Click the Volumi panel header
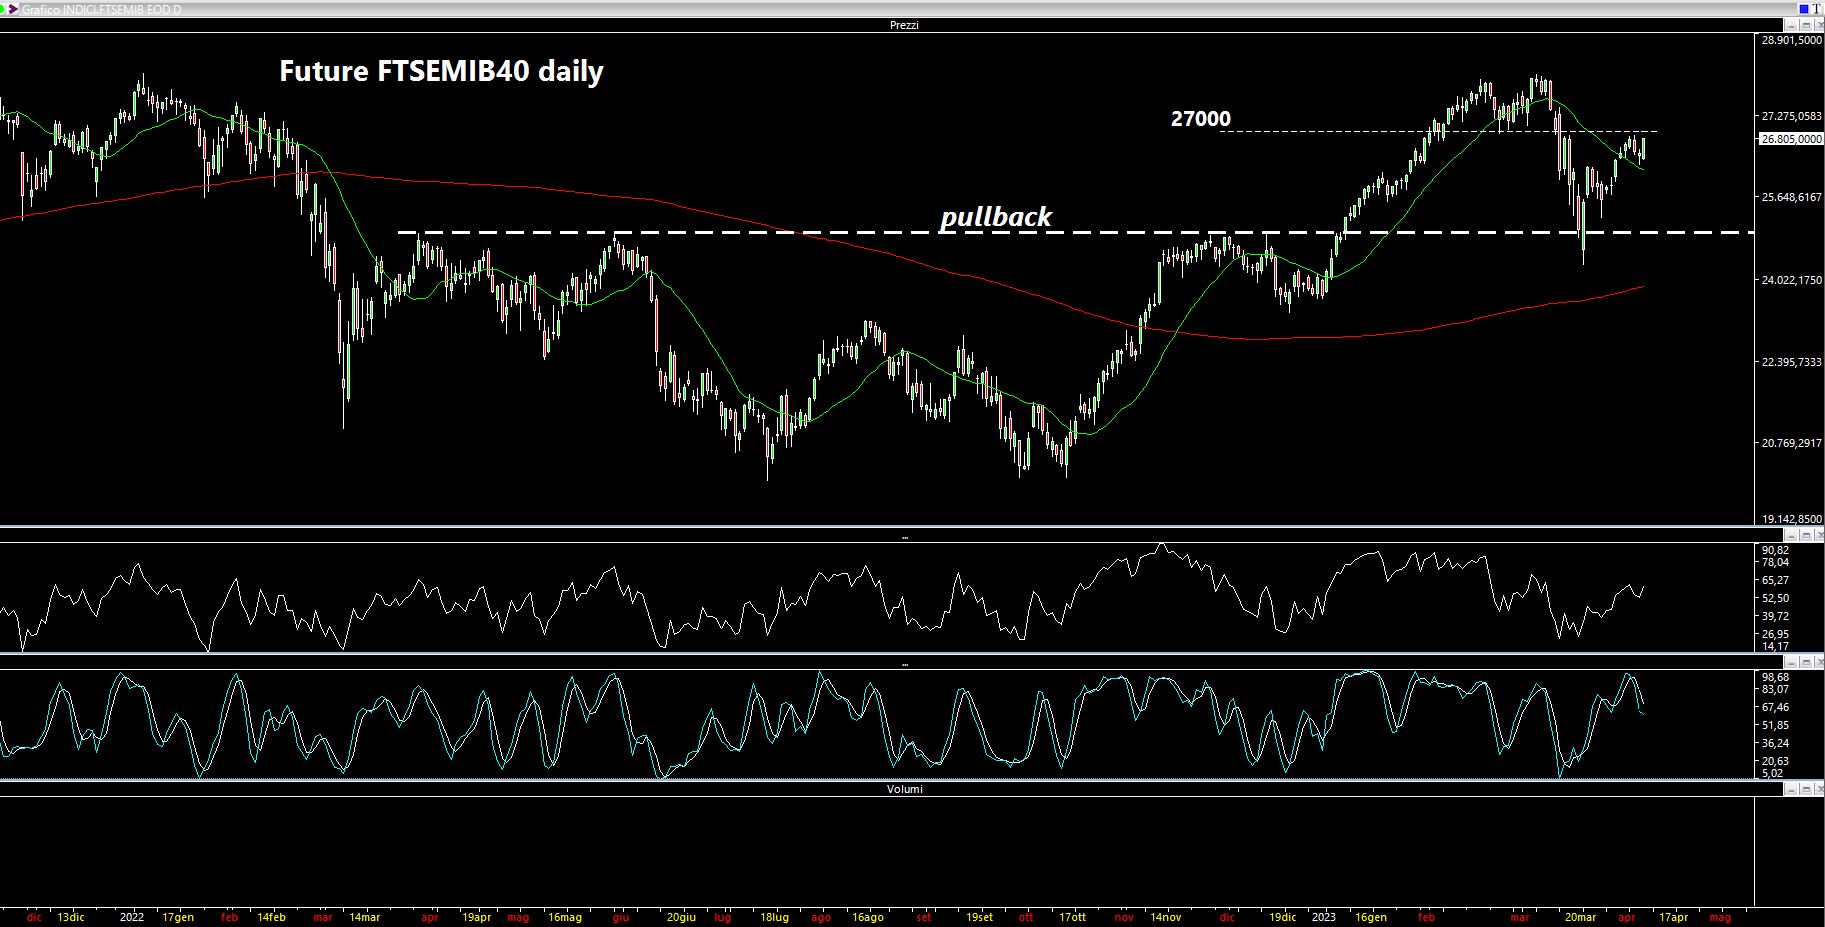The height and width of the screenshot is (927, 1825). click(904, 789)
